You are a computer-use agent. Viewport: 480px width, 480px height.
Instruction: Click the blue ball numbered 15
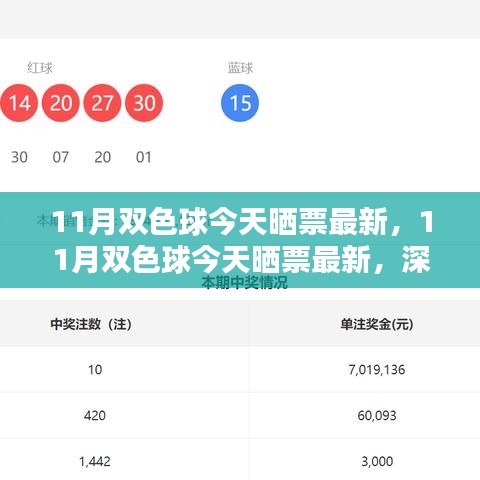pos(240,103)
